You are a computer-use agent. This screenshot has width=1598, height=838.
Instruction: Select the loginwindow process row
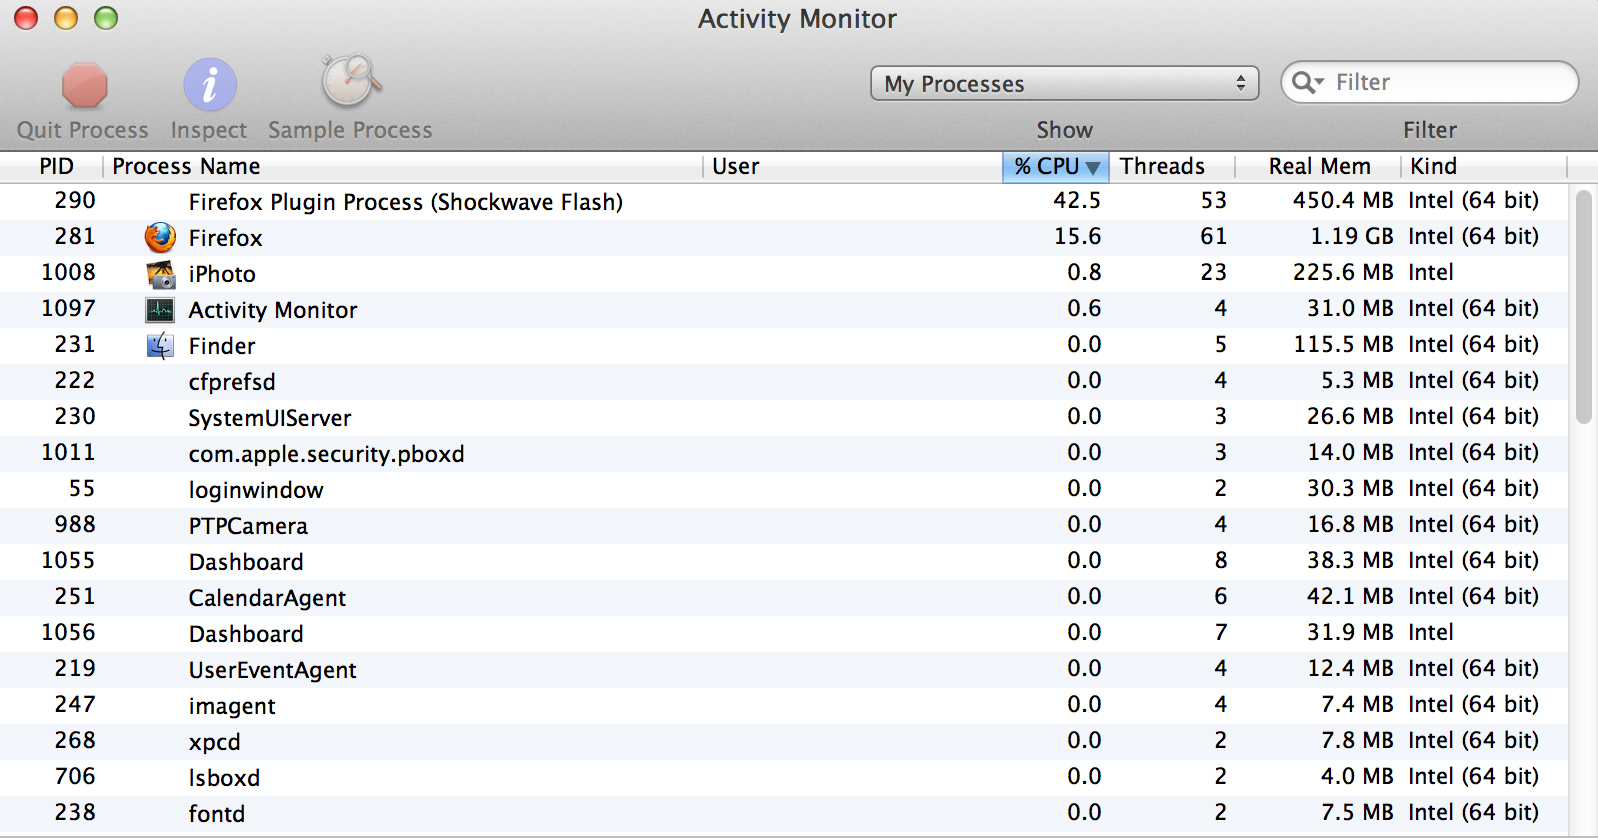784,489
